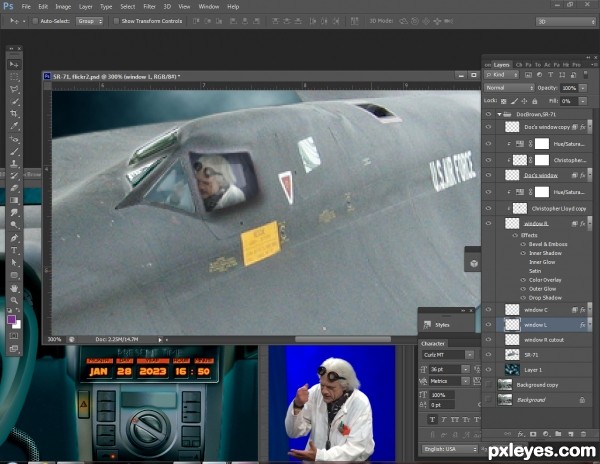This screenshot has height=464, width=600.
Task: Enable Show Transform Controls checkbox
Action: pos(116,21)
